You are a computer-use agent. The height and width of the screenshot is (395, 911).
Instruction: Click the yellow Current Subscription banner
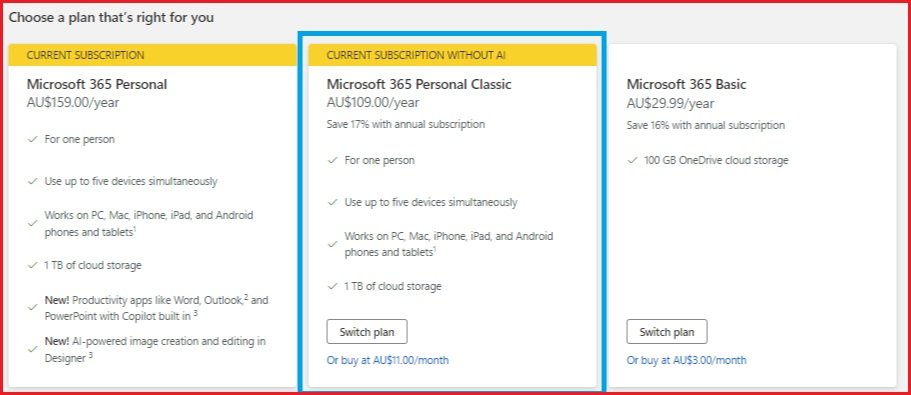pyautogui.click(x=153, y=55)
